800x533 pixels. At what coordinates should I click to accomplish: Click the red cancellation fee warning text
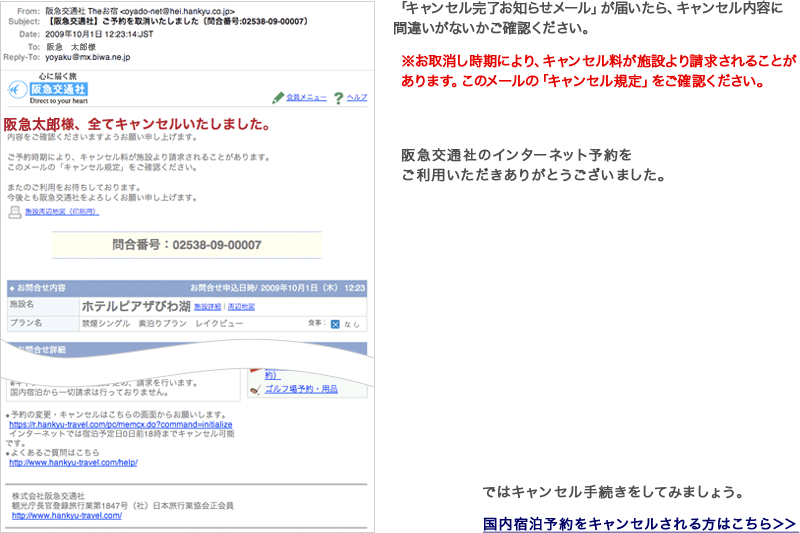pyautogui.click(x=598, y=71)
